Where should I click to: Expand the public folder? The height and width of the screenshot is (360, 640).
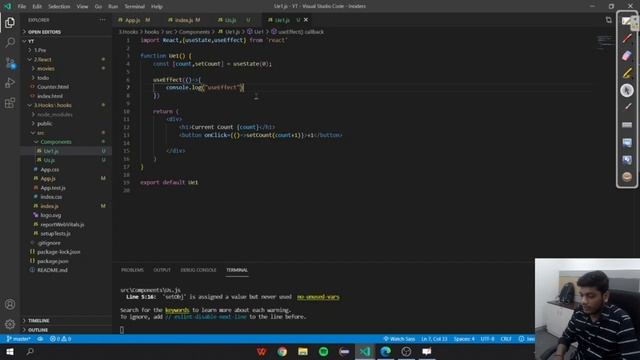66,123
